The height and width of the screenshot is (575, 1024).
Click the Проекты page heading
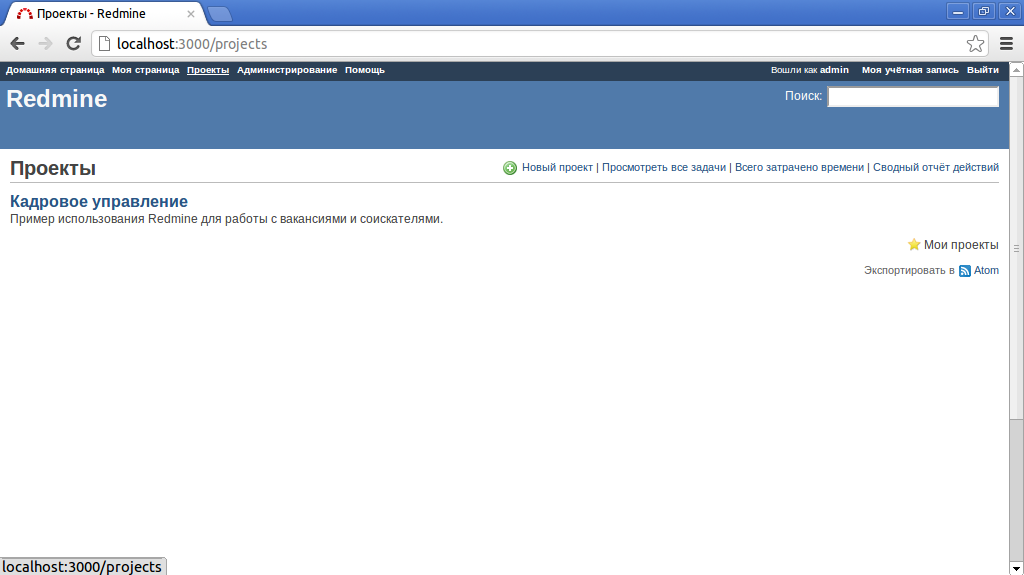[x=53, y=168]
